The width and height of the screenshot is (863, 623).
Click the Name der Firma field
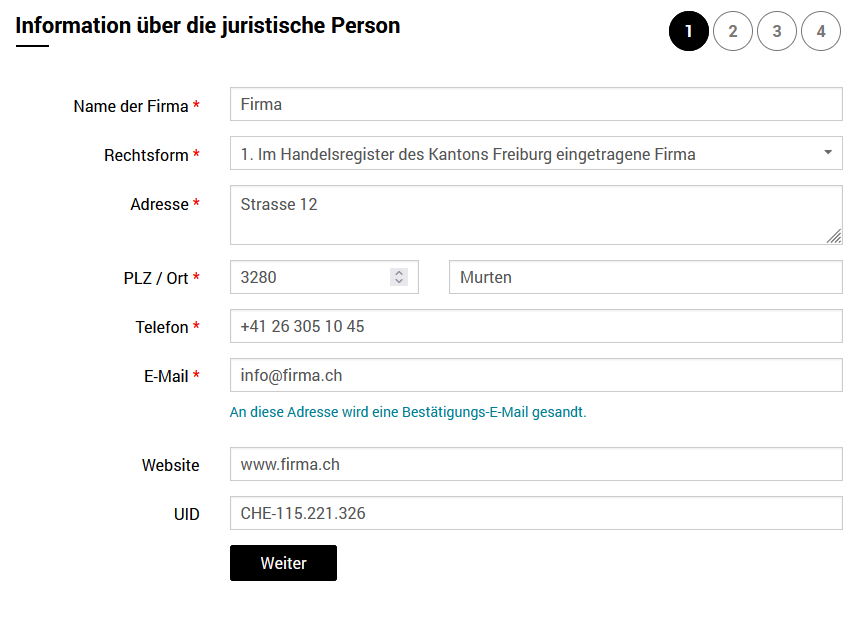(536, 104)
